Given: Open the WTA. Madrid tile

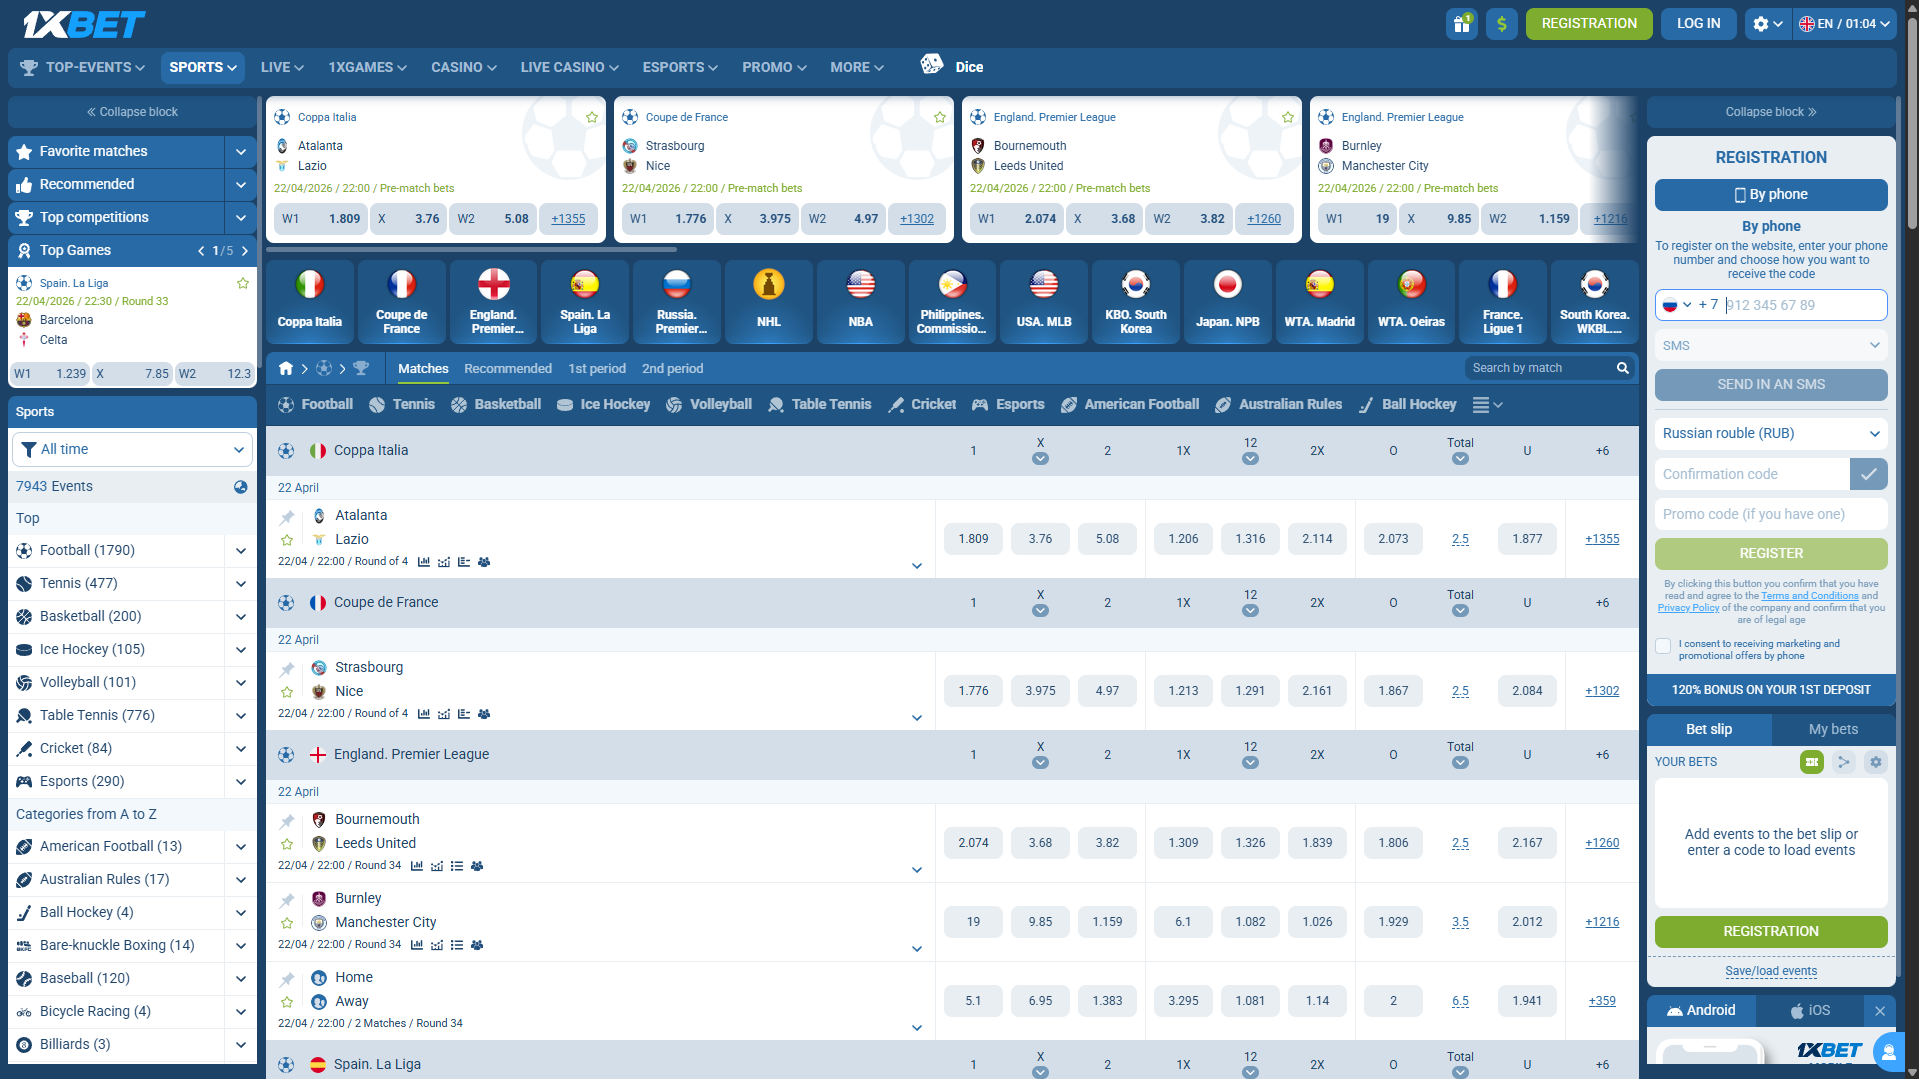Looking at the screenshot, I should 1319,301.
